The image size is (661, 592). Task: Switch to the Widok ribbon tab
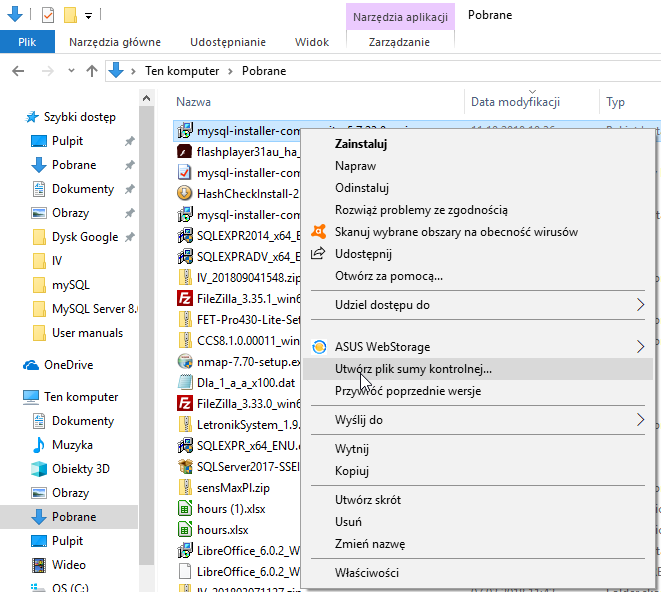[312, 42]
